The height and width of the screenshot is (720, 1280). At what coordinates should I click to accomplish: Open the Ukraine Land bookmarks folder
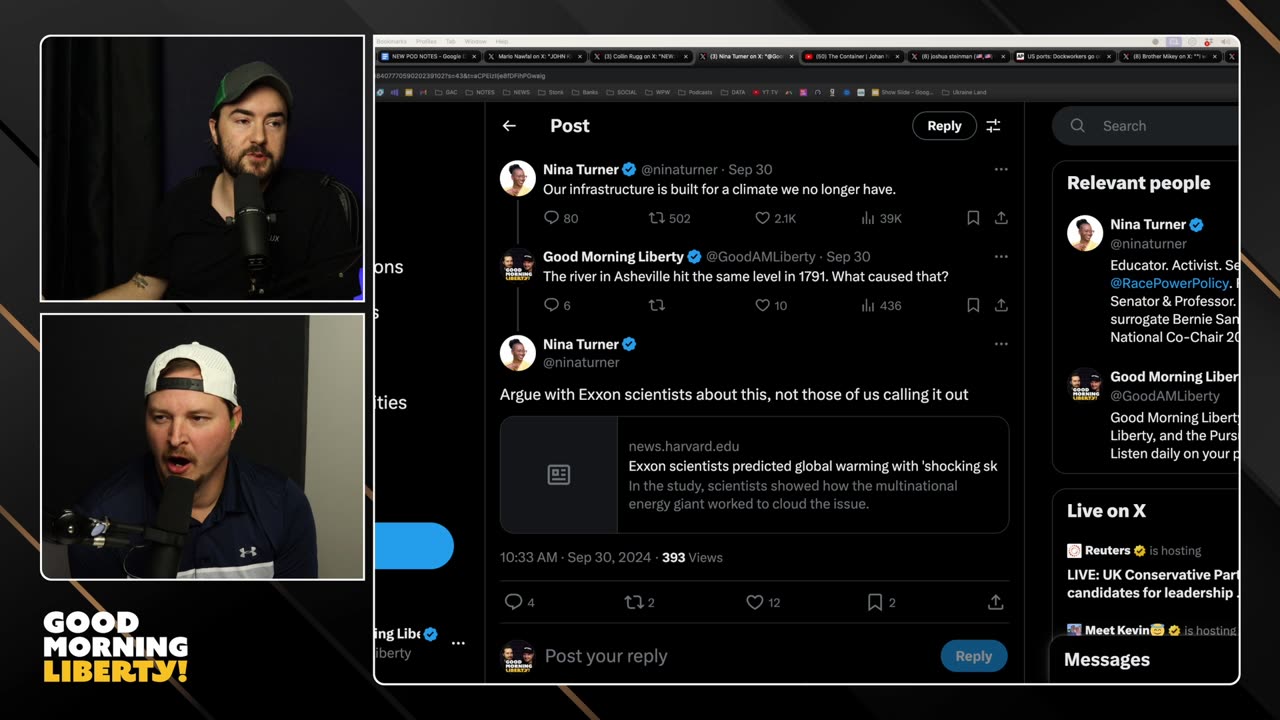pyautogui.click(x=962, y=92)
